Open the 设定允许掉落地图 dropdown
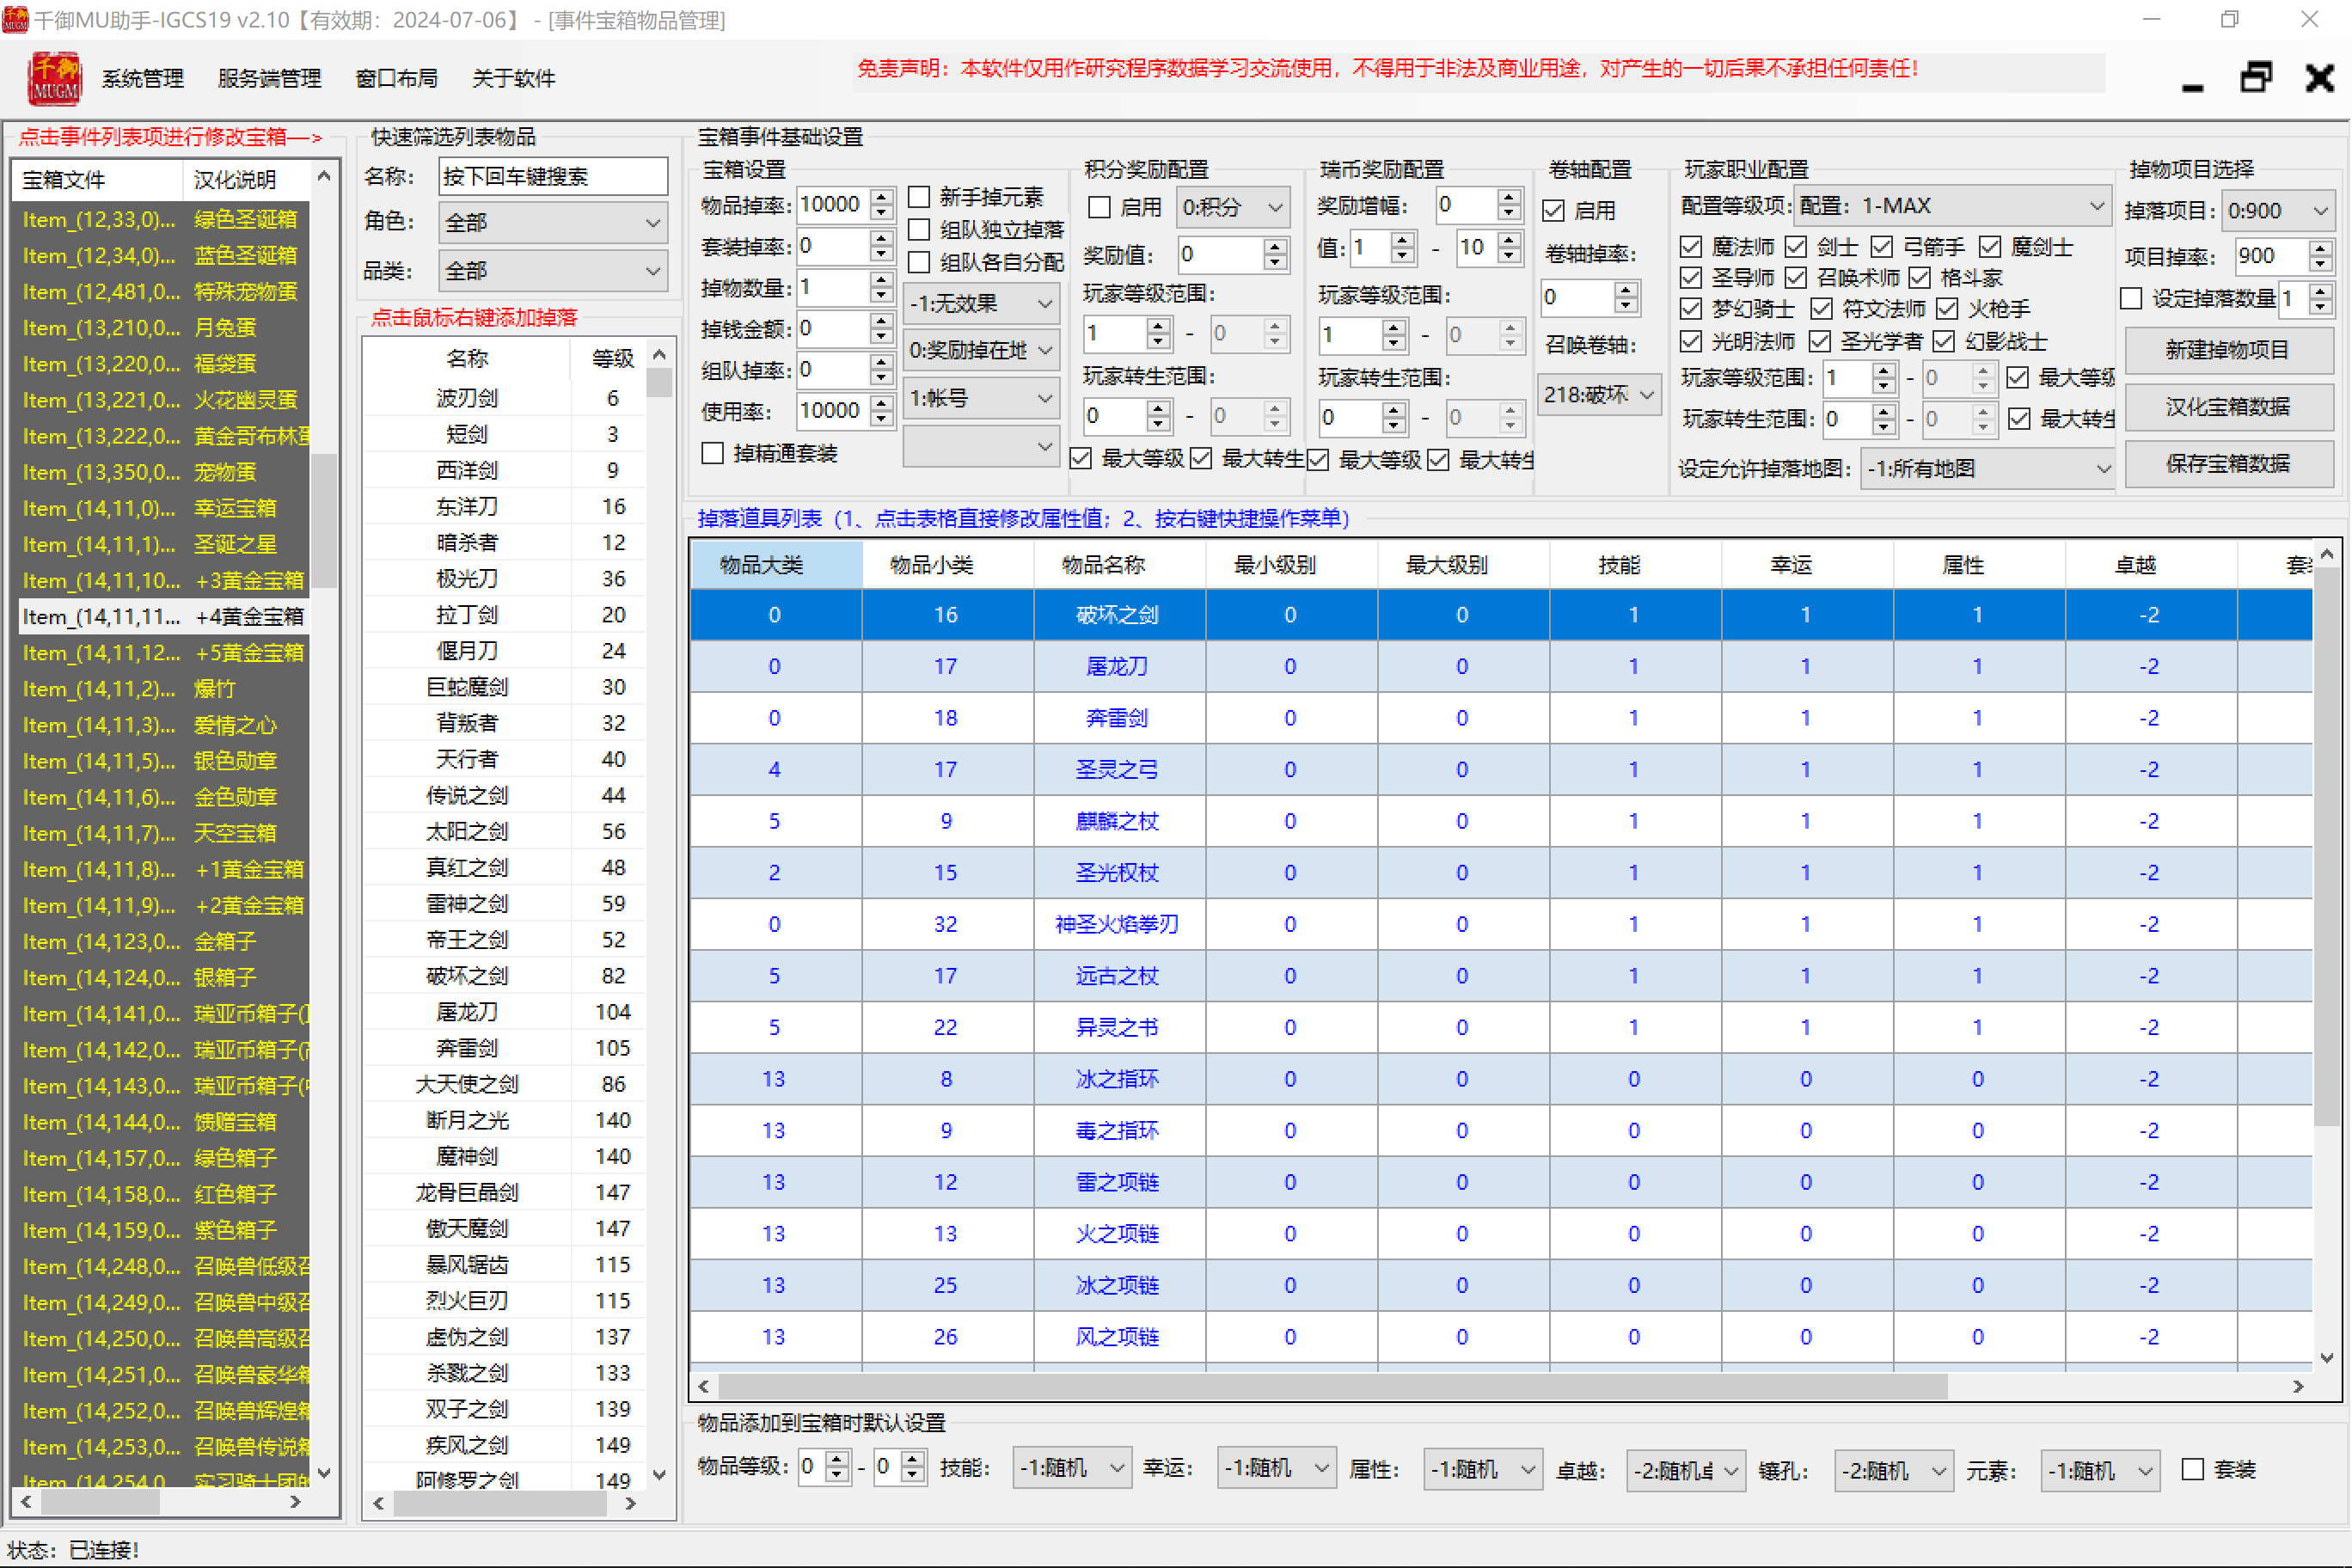Screen dimensions: 2352x1568 [x=1986, y=468]
